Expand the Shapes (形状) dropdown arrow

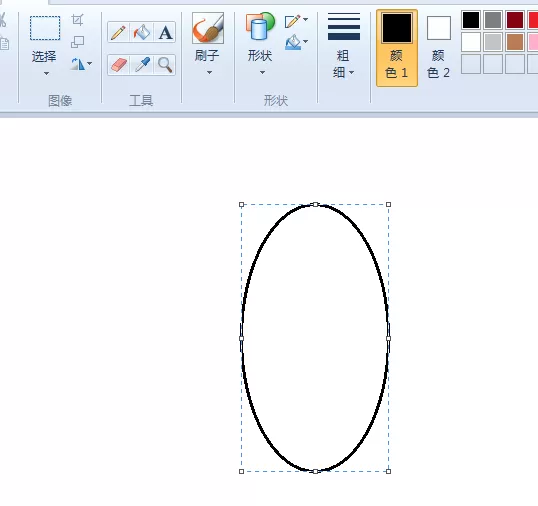pyautogui.click(x=262, y=72)
